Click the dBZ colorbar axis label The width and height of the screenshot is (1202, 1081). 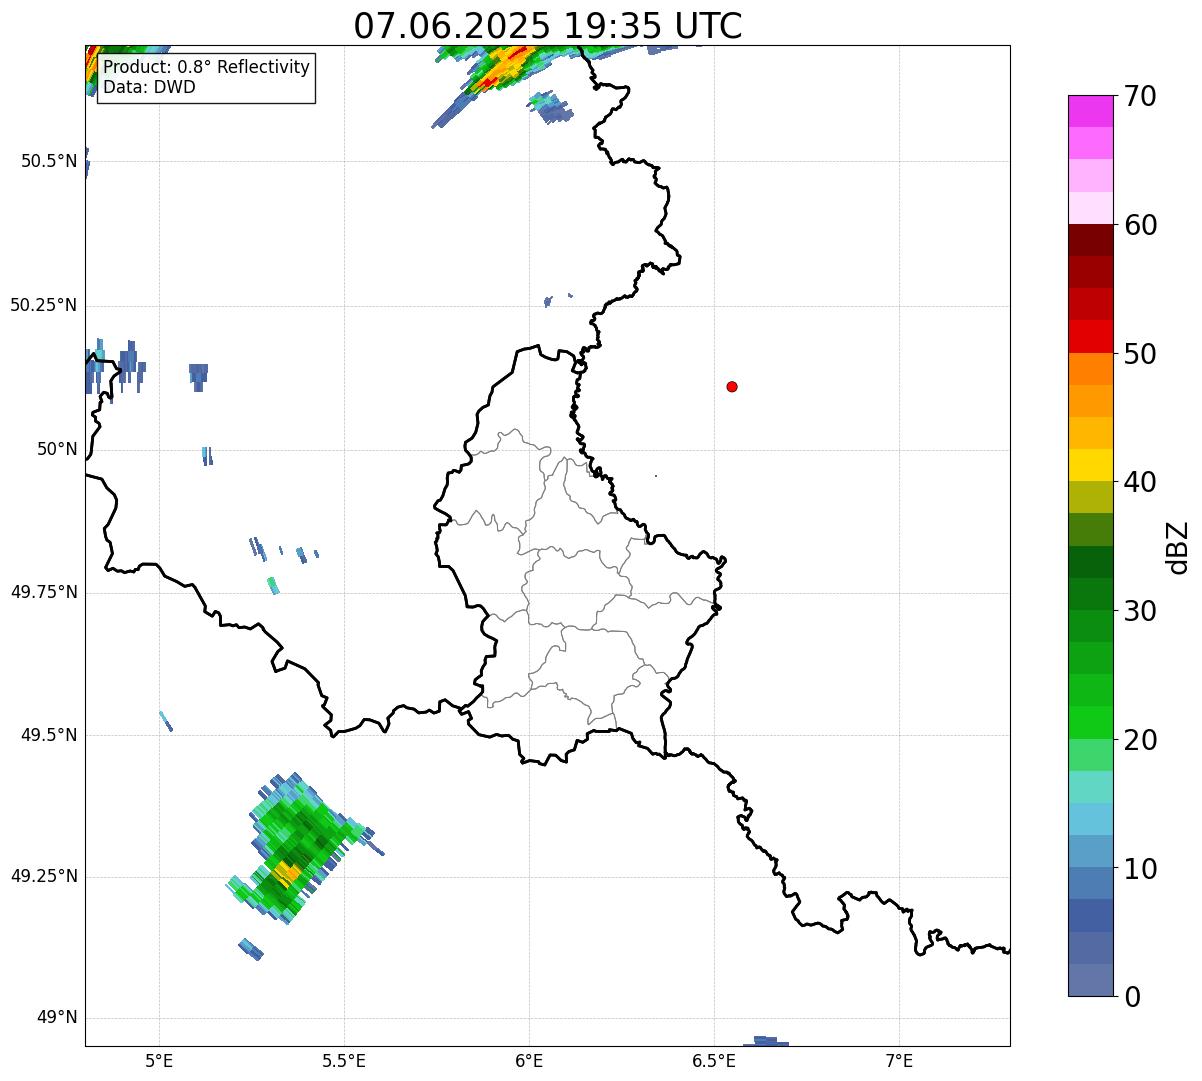click(1178, 547)
